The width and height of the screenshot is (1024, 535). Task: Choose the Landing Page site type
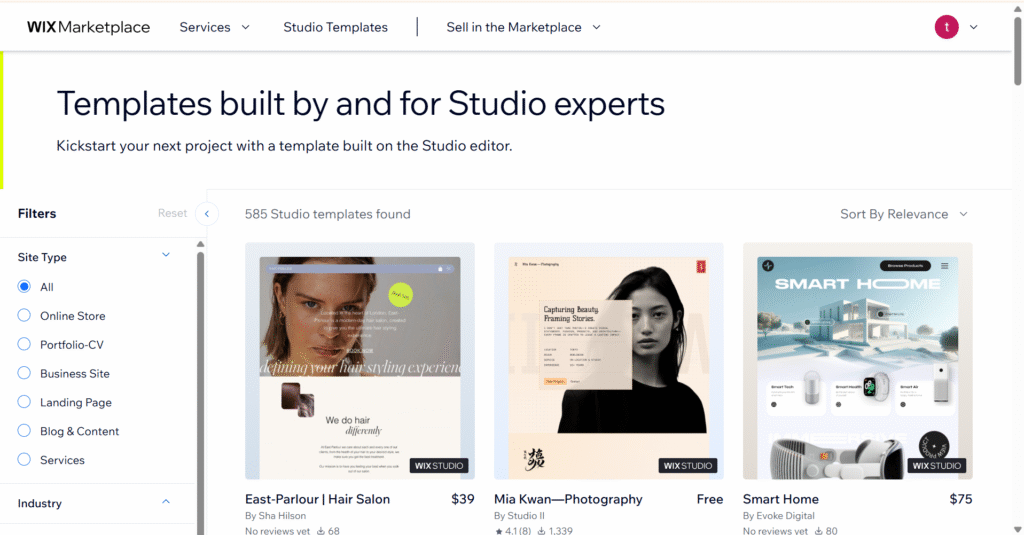coord(24,402)
